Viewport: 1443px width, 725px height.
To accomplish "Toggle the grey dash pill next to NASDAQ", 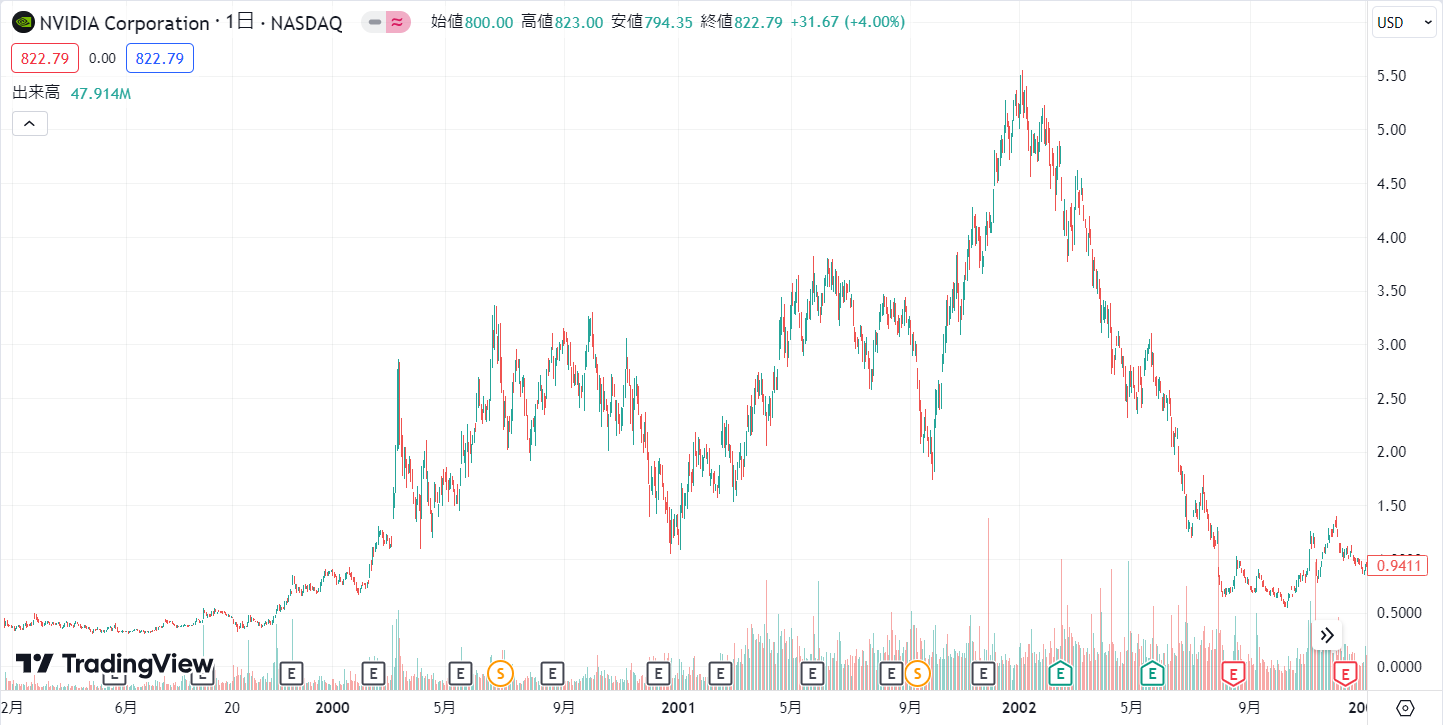I will [374, 22].
